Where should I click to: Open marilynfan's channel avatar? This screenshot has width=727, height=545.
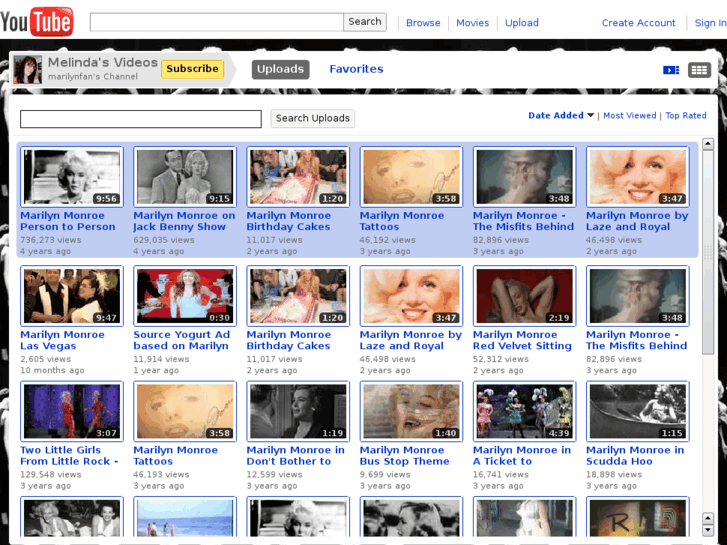[27, 70]
